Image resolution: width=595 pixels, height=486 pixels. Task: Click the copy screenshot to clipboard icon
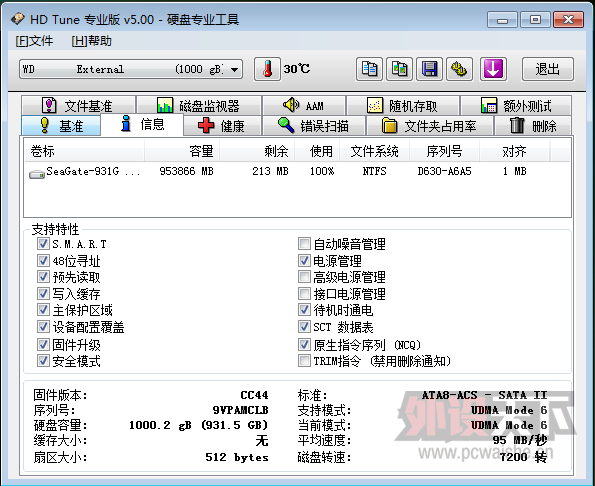coord(399,69)
